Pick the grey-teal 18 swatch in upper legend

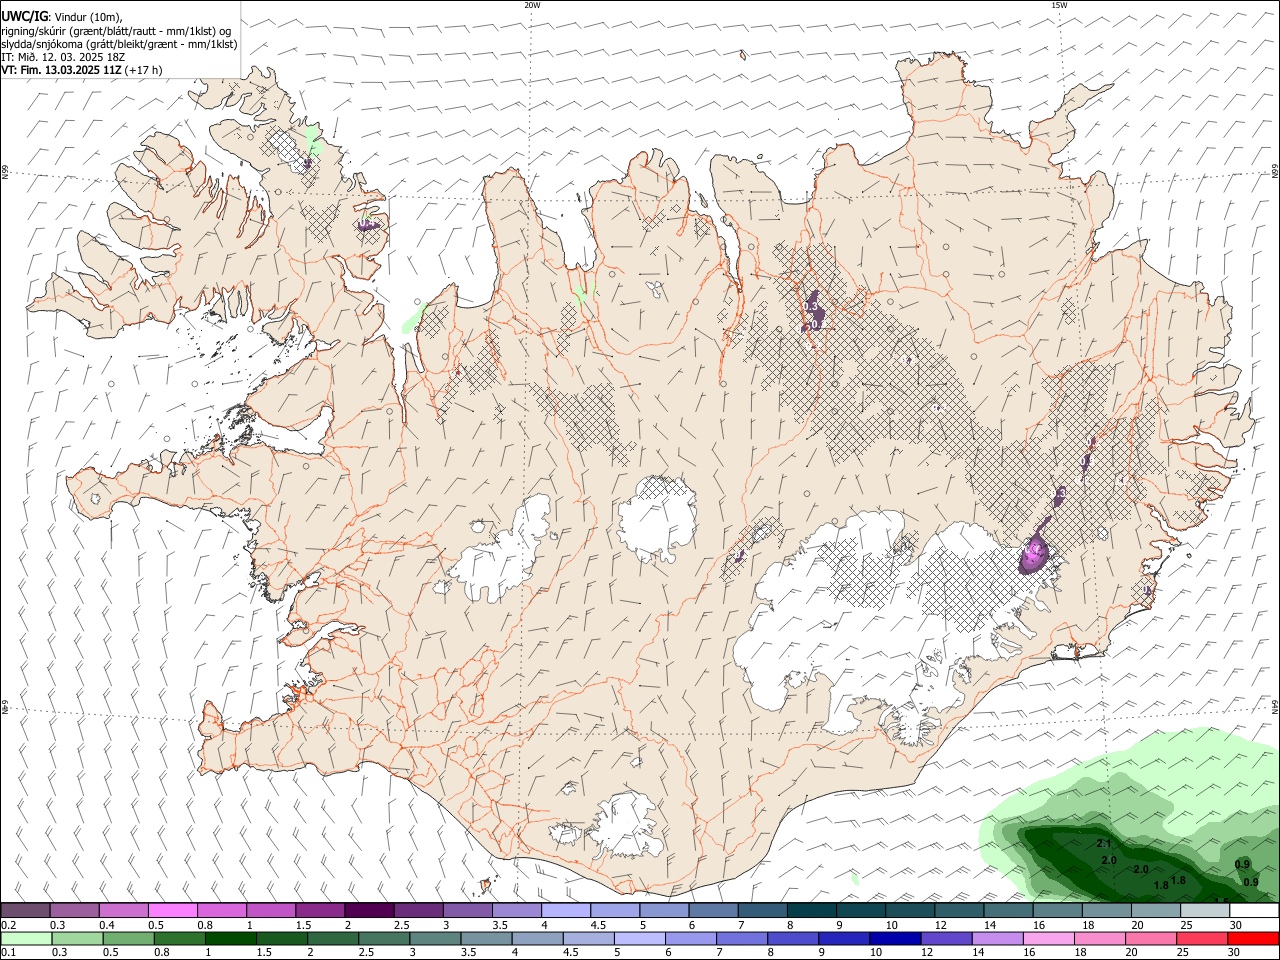point(1106,911)
